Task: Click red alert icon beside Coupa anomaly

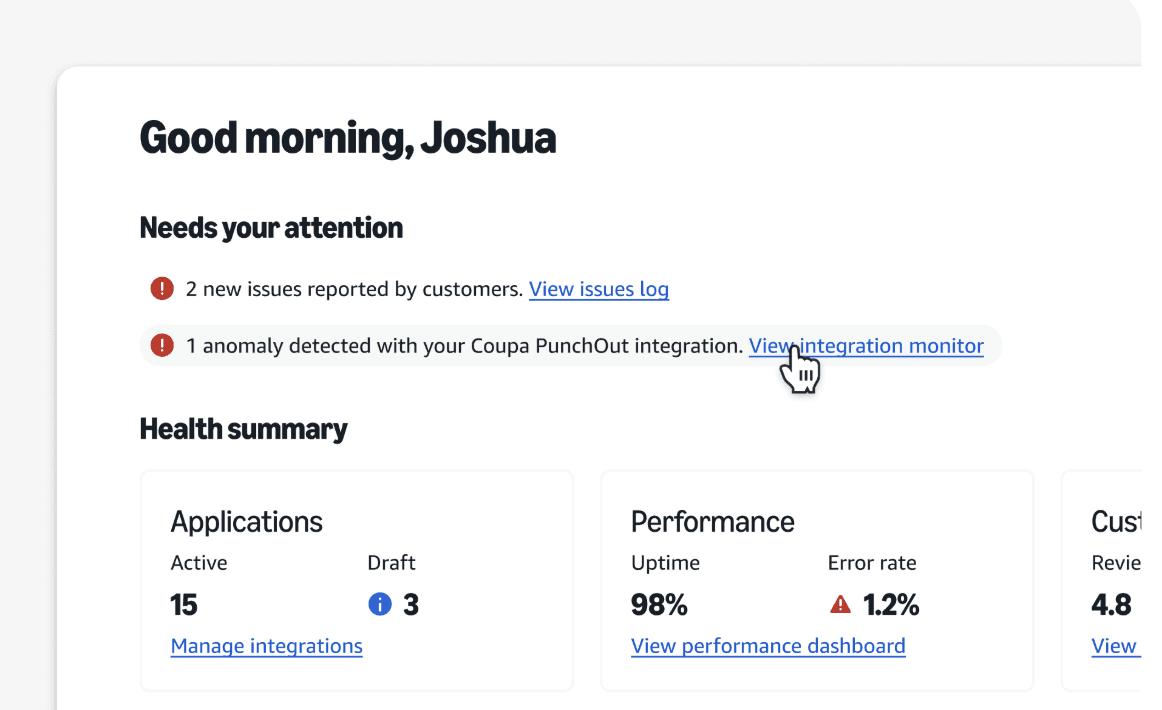Action: (162, 346)
